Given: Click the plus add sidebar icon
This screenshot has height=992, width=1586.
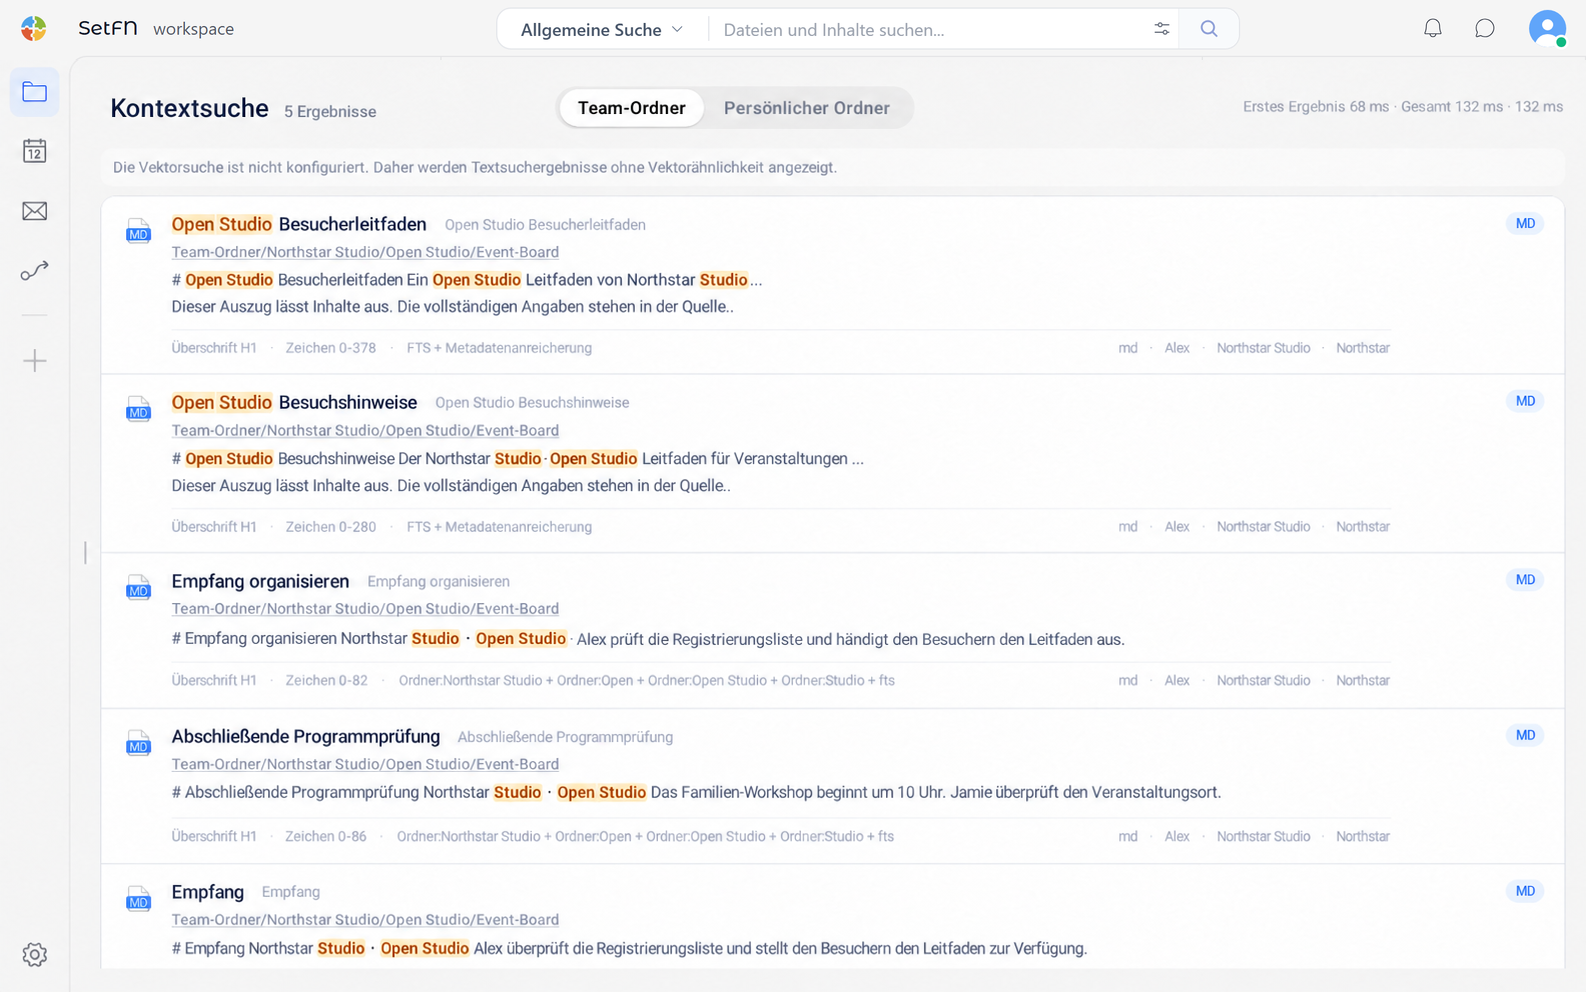Looking at the screenshot, I should point(35,360).
